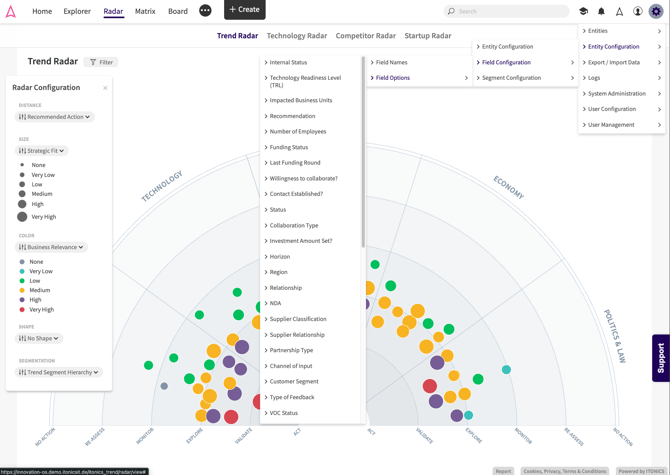
Task: Expand the Trend Segment Hierarchy dropdown
Action: [59, 372]
